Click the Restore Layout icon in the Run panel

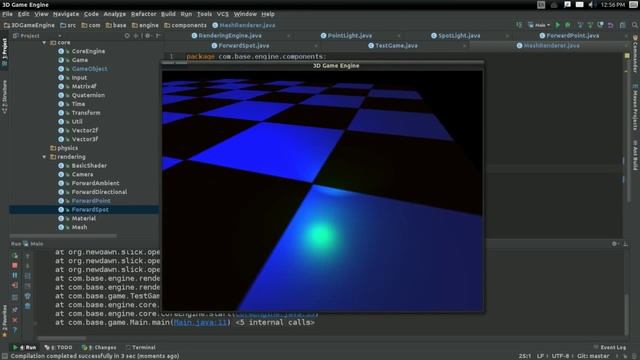pos(15,297)
